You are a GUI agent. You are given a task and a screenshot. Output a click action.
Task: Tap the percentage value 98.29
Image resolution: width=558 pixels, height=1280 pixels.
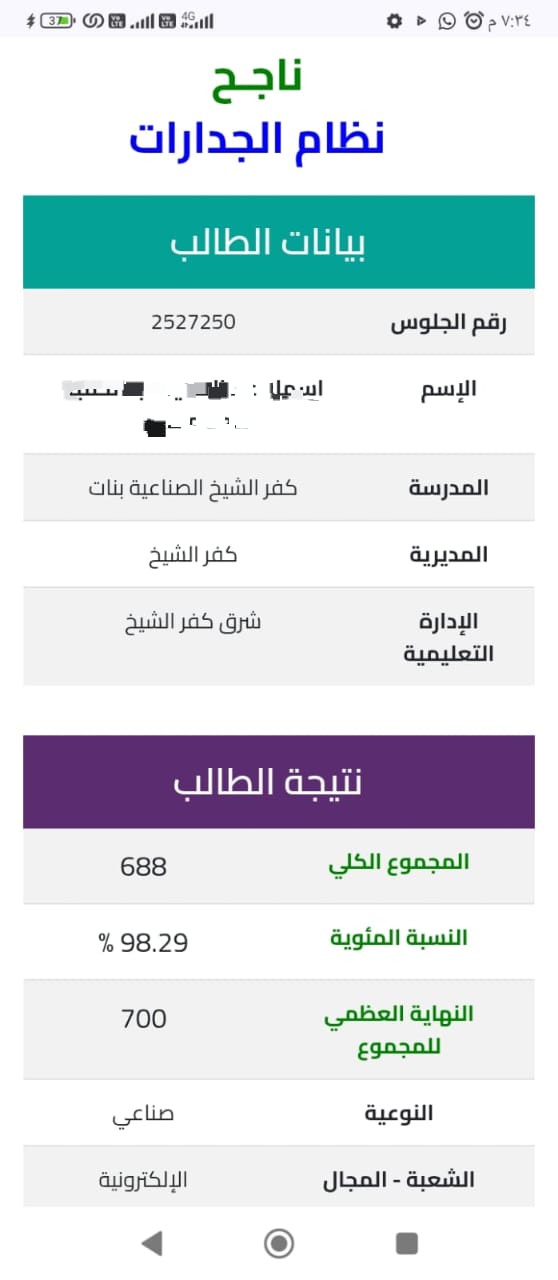point(143,942)
